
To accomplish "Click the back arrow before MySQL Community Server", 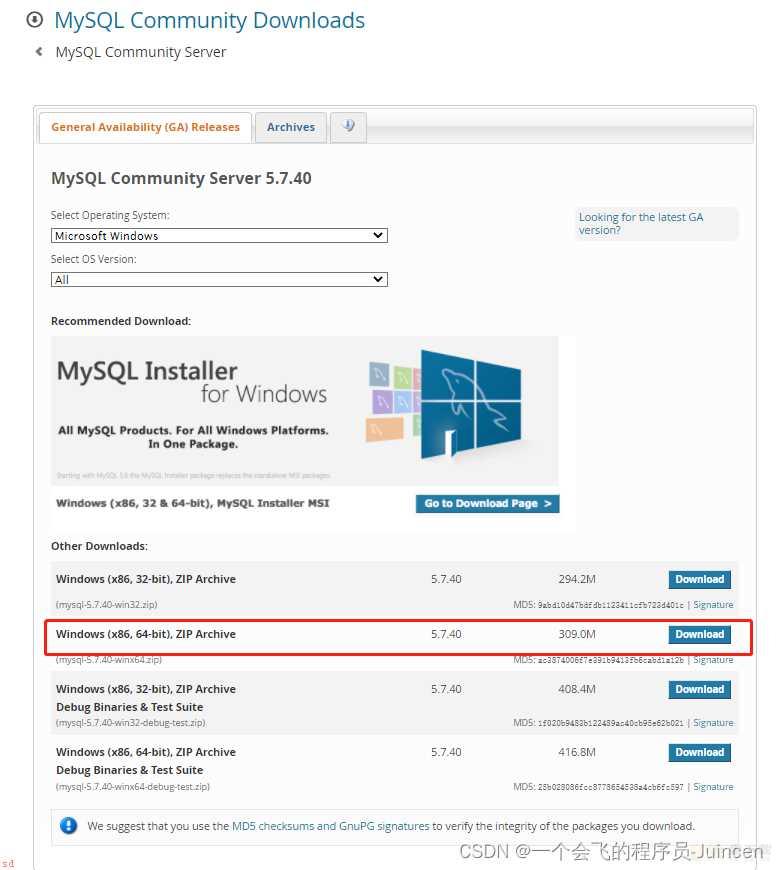I will click(39, 52).
